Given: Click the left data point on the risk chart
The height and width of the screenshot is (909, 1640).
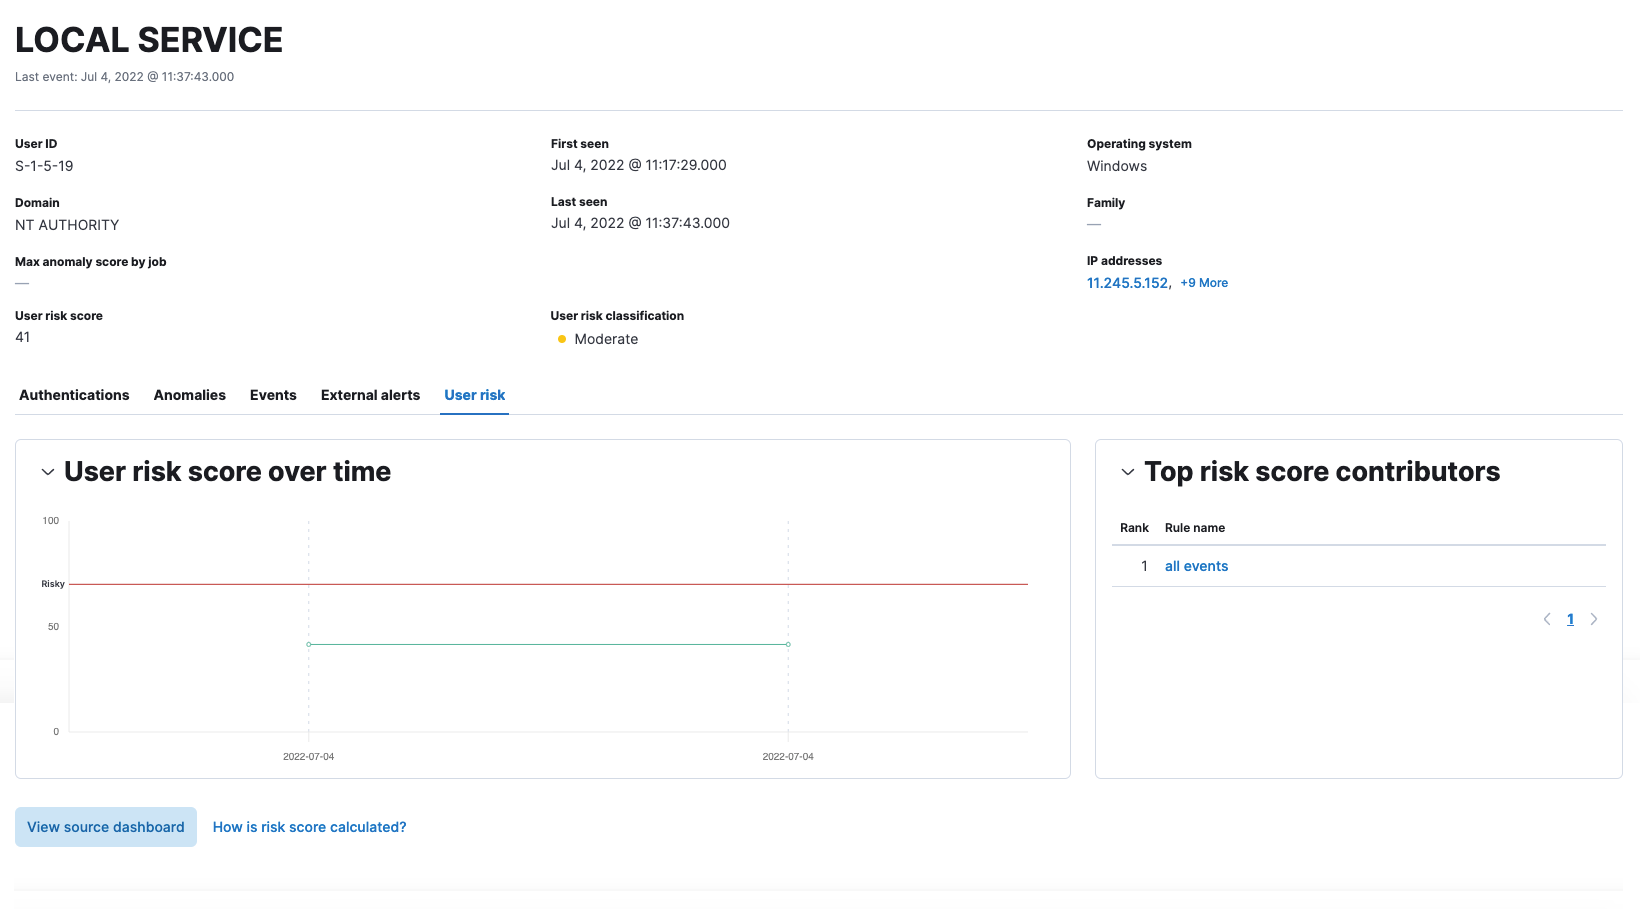Looking at the screenshot, I should click(x=308, y=644).
